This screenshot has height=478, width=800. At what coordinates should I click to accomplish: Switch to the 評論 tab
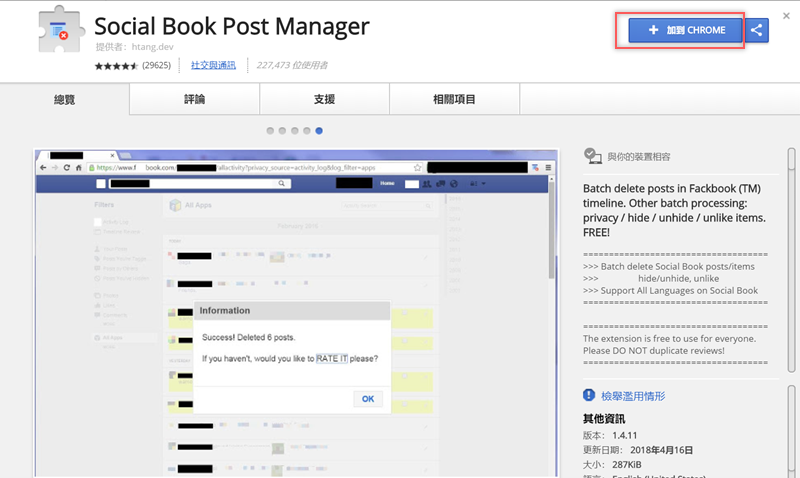[x=194, y=99]
